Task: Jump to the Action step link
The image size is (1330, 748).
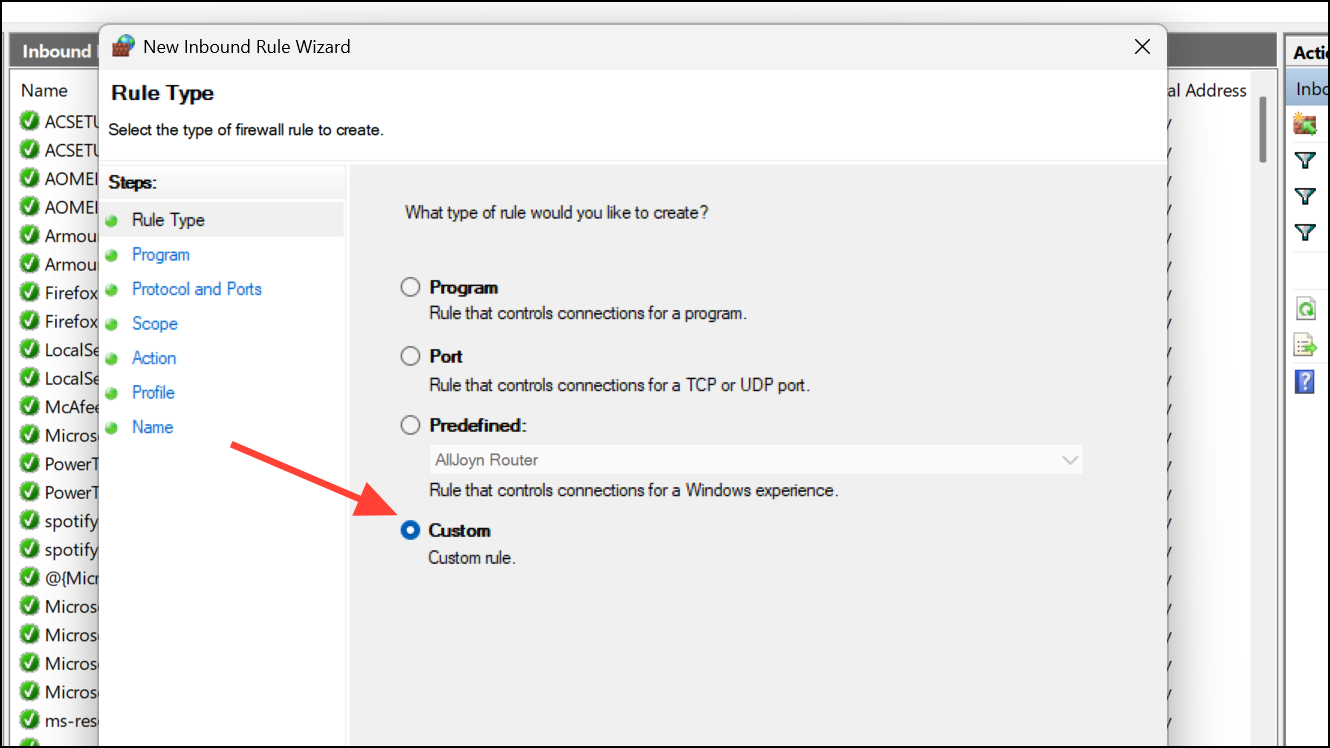Action: pyautogui.click(x=154, y=358)
